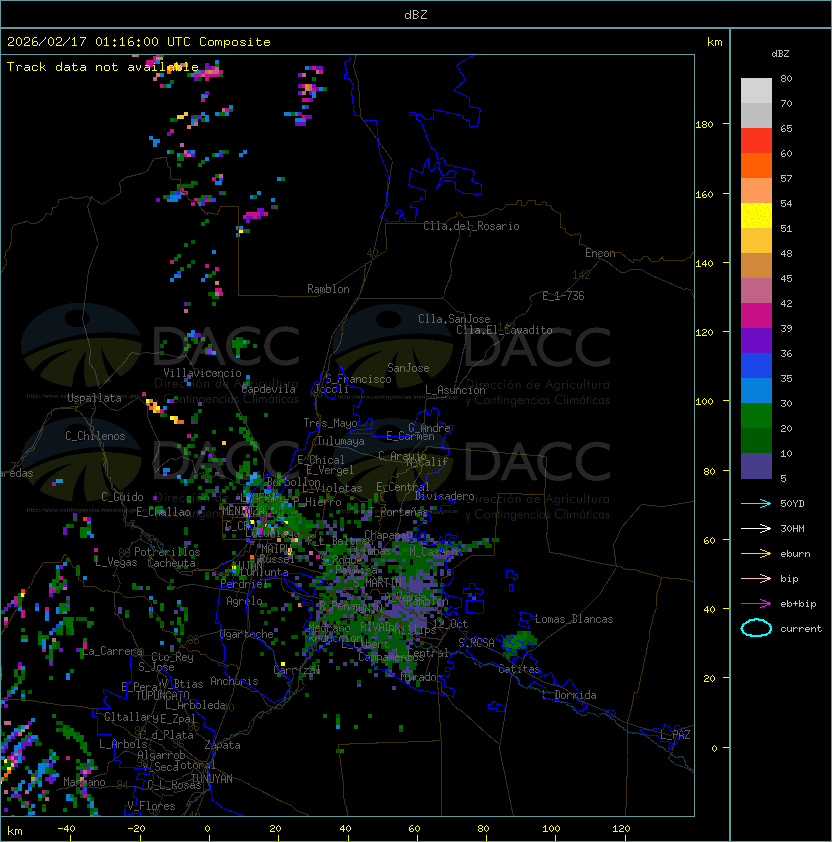Image resolution: width=832 pixels, height=842 pixels.
Task: Click legend value '57' beside the color bar
Action: 786,178
